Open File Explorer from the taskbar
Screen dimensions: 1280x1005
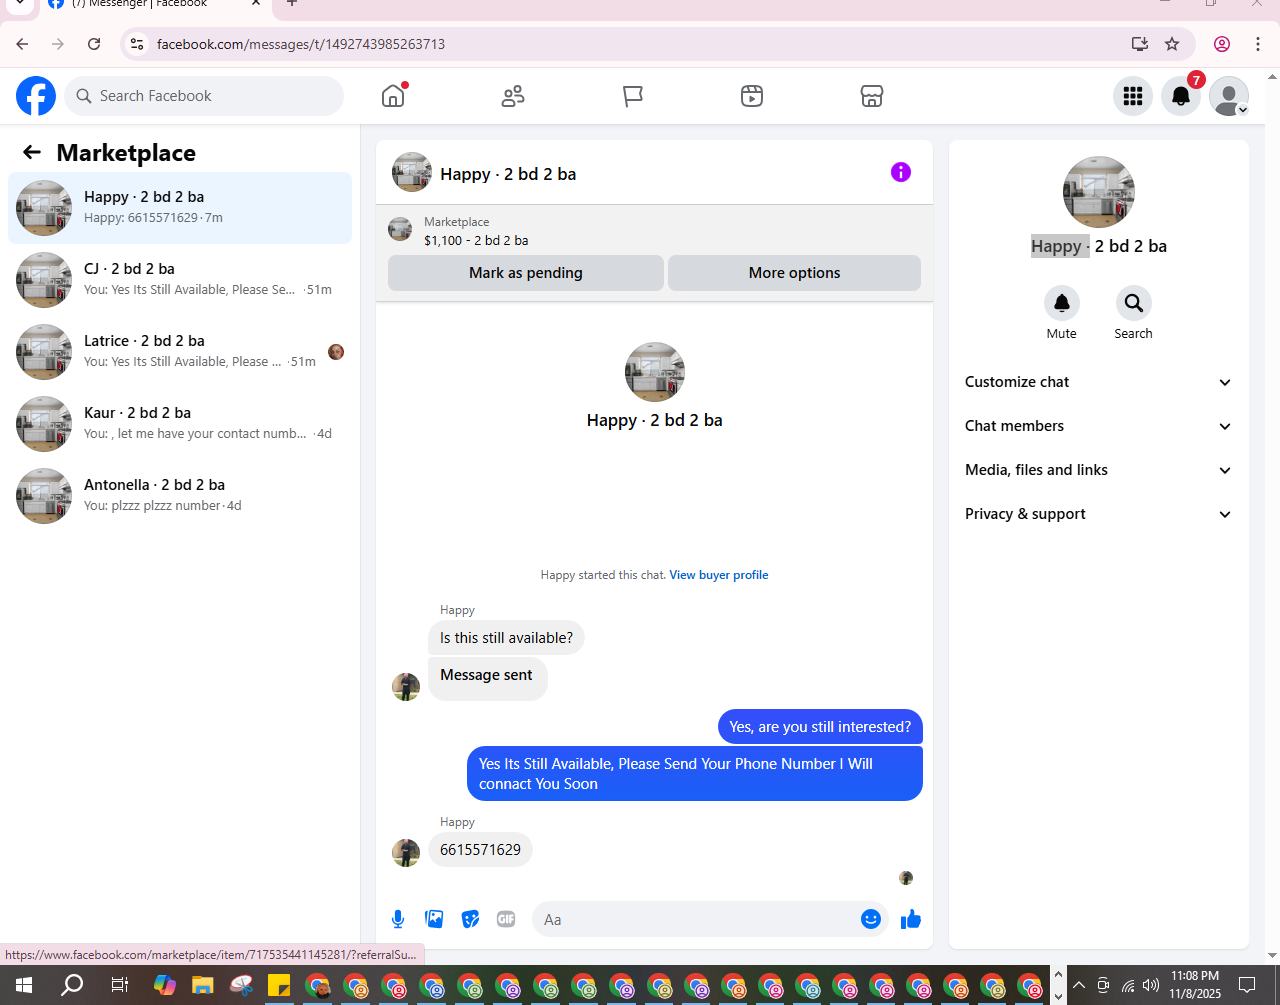click(x=203, y=985)
